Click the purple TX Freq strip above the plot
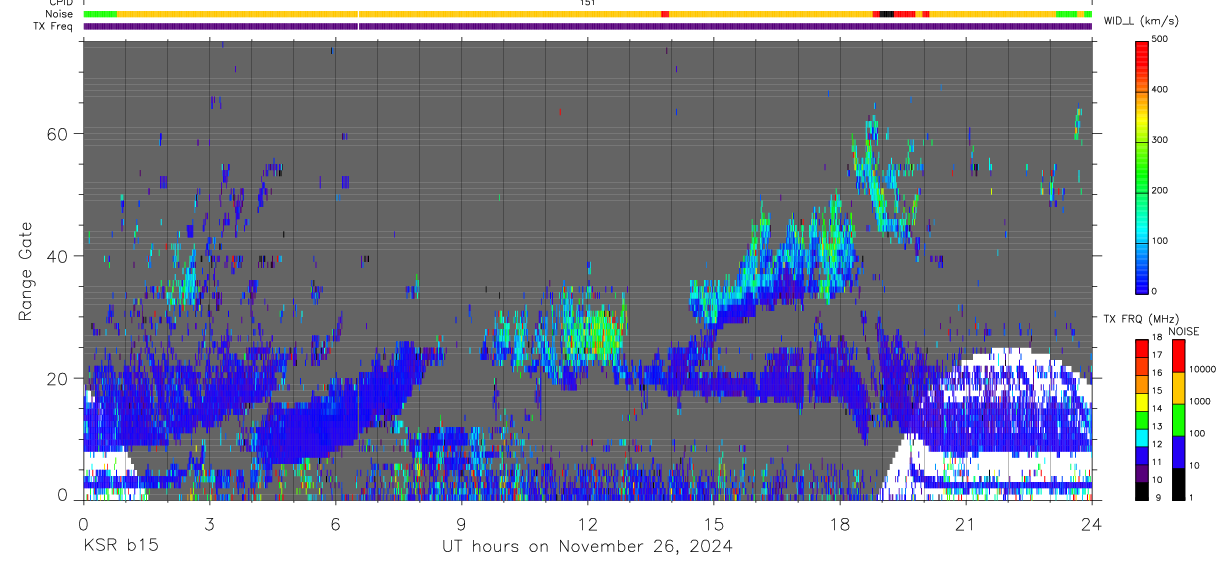This screenshot has height=567, width=1228. [587, 26]
